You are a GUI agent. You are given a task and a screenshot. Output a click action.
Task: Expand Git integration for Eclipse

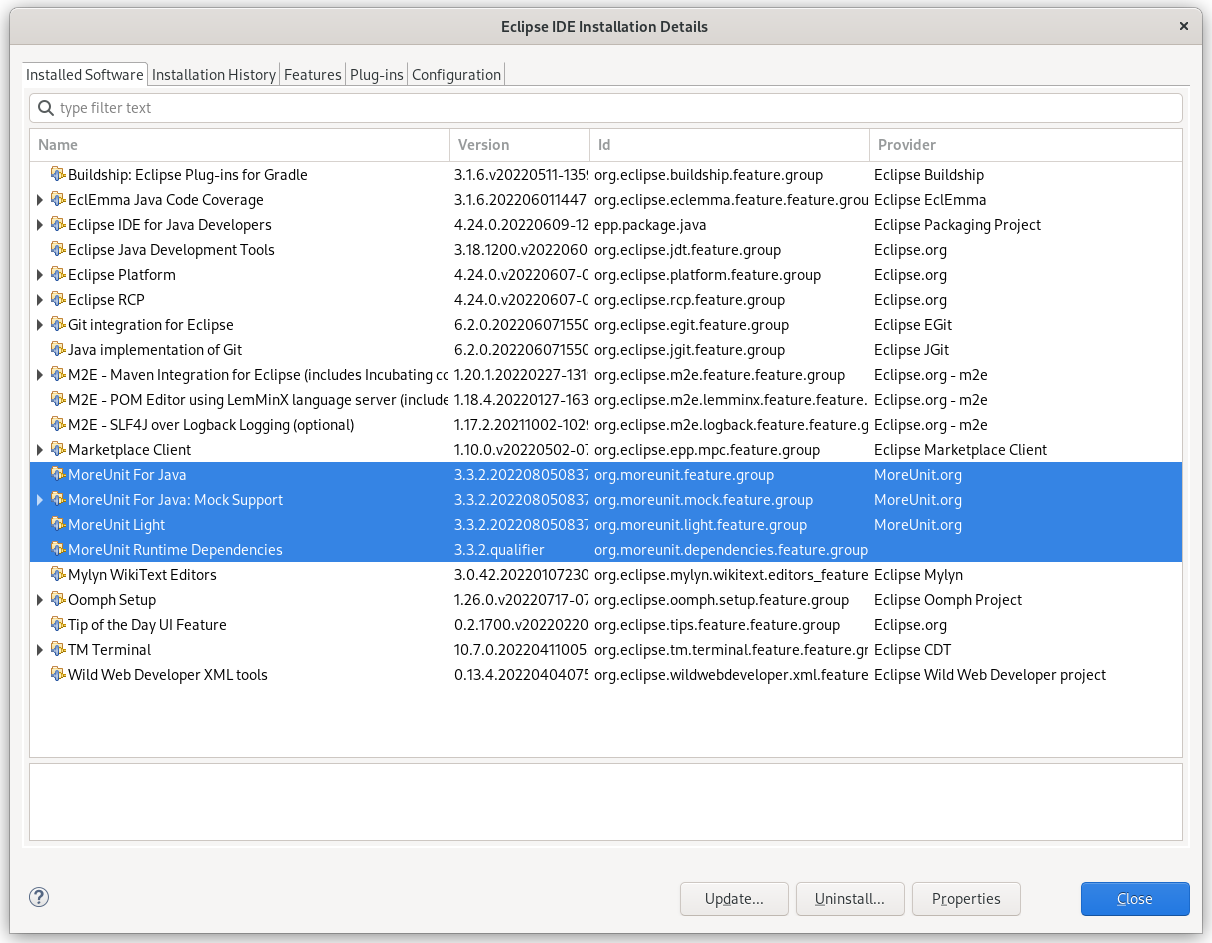[40, 324]
